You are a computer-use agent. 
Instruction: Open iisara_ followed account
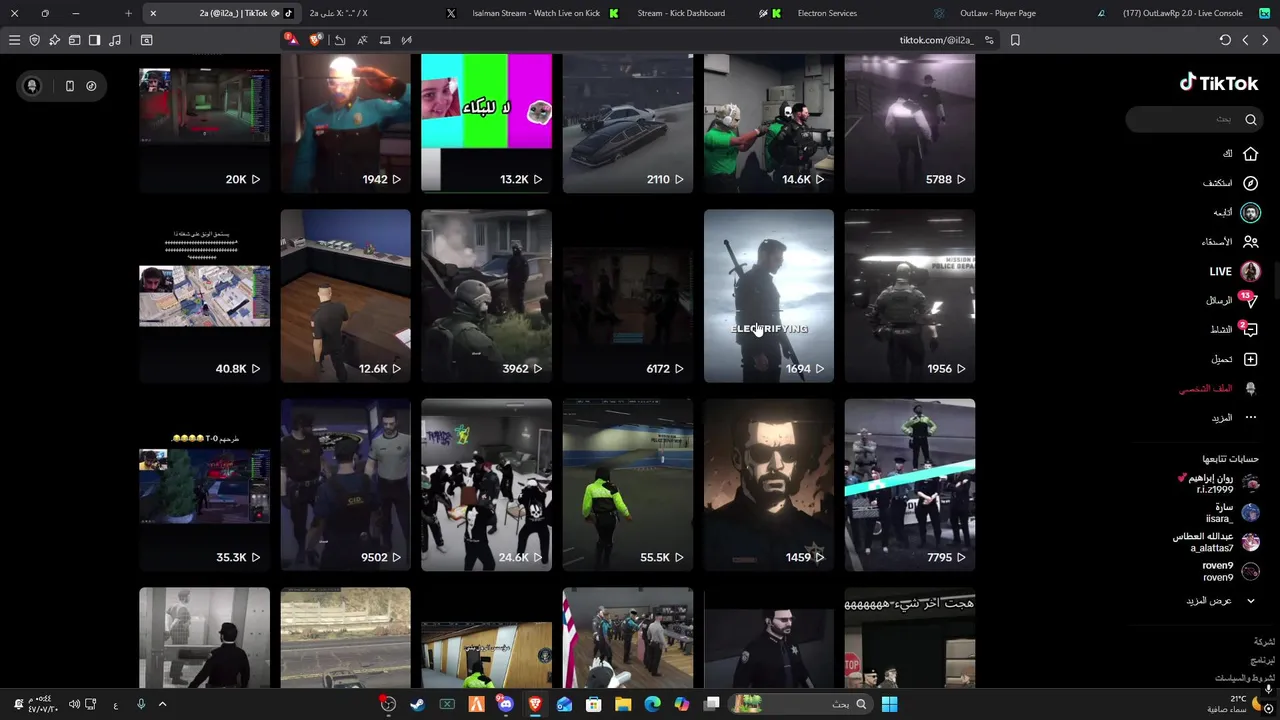[x=1231, y=513]
